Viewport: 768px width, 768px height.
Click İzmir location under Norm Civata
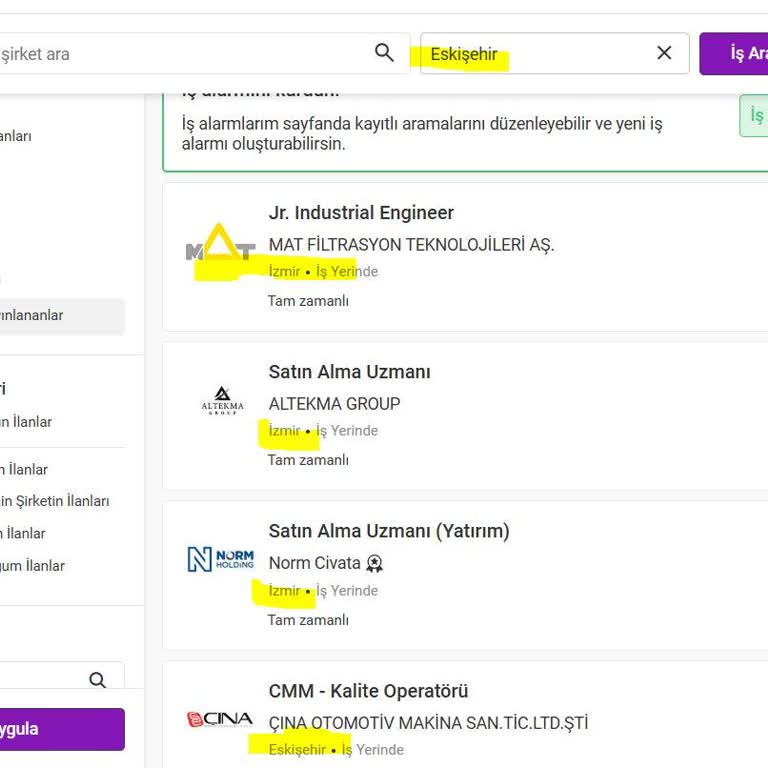click(x=284, y=591)
